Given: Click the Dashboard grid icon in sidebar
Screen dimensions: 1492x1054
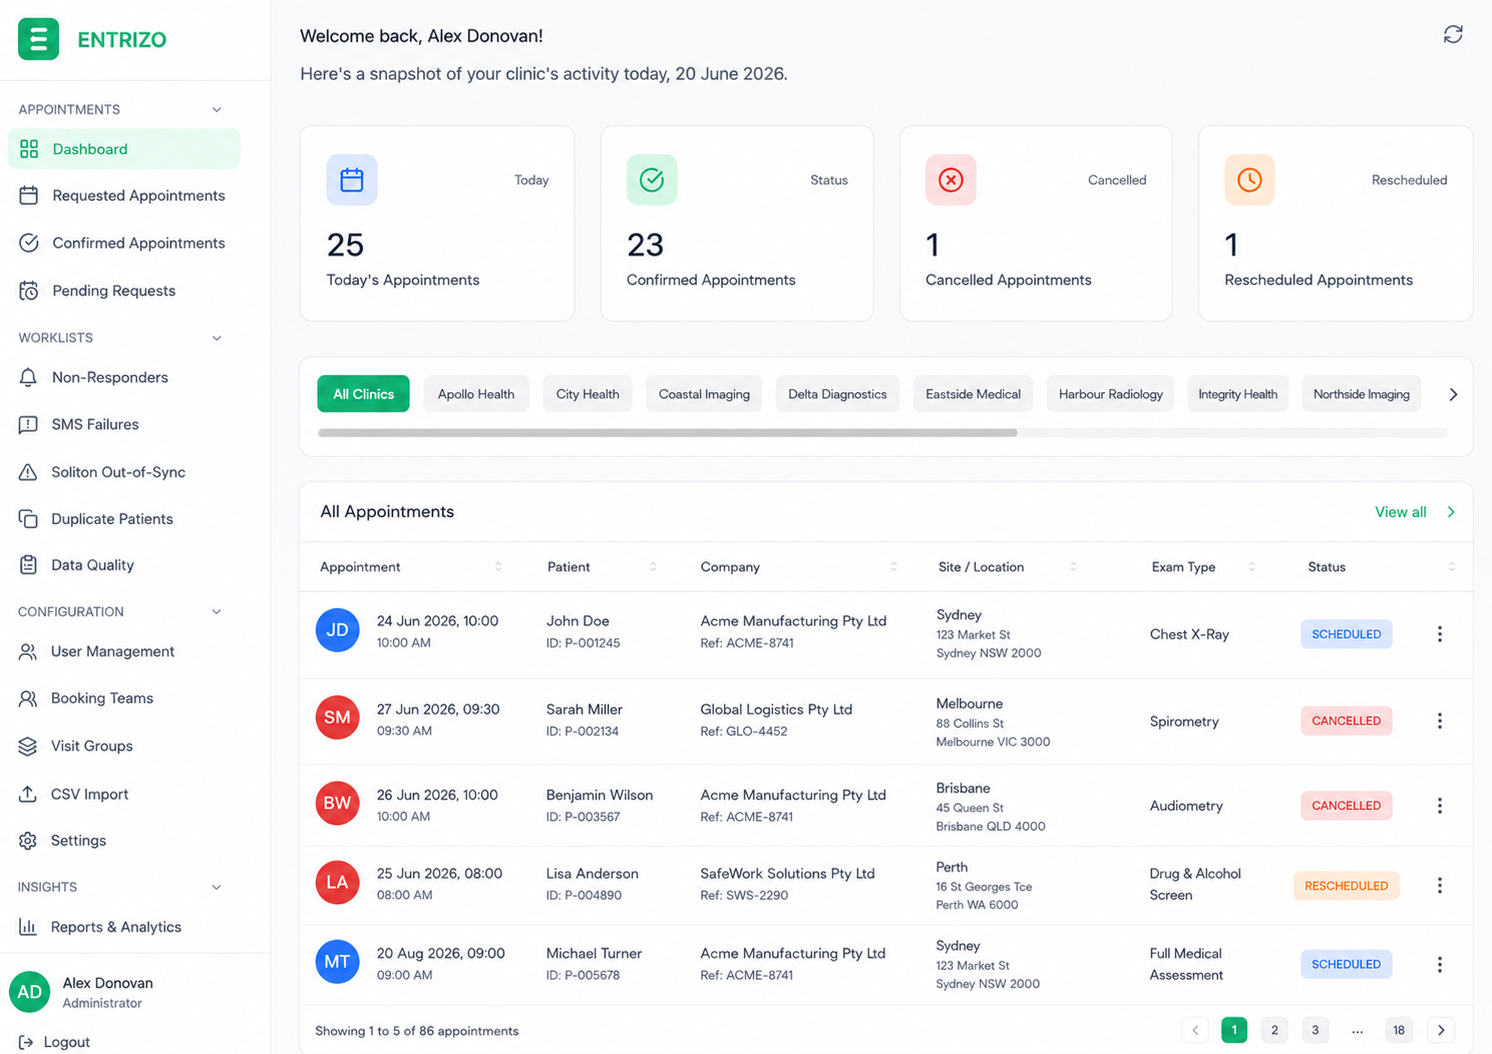Looking at the screenshot, I should click(x=29, y=149).
